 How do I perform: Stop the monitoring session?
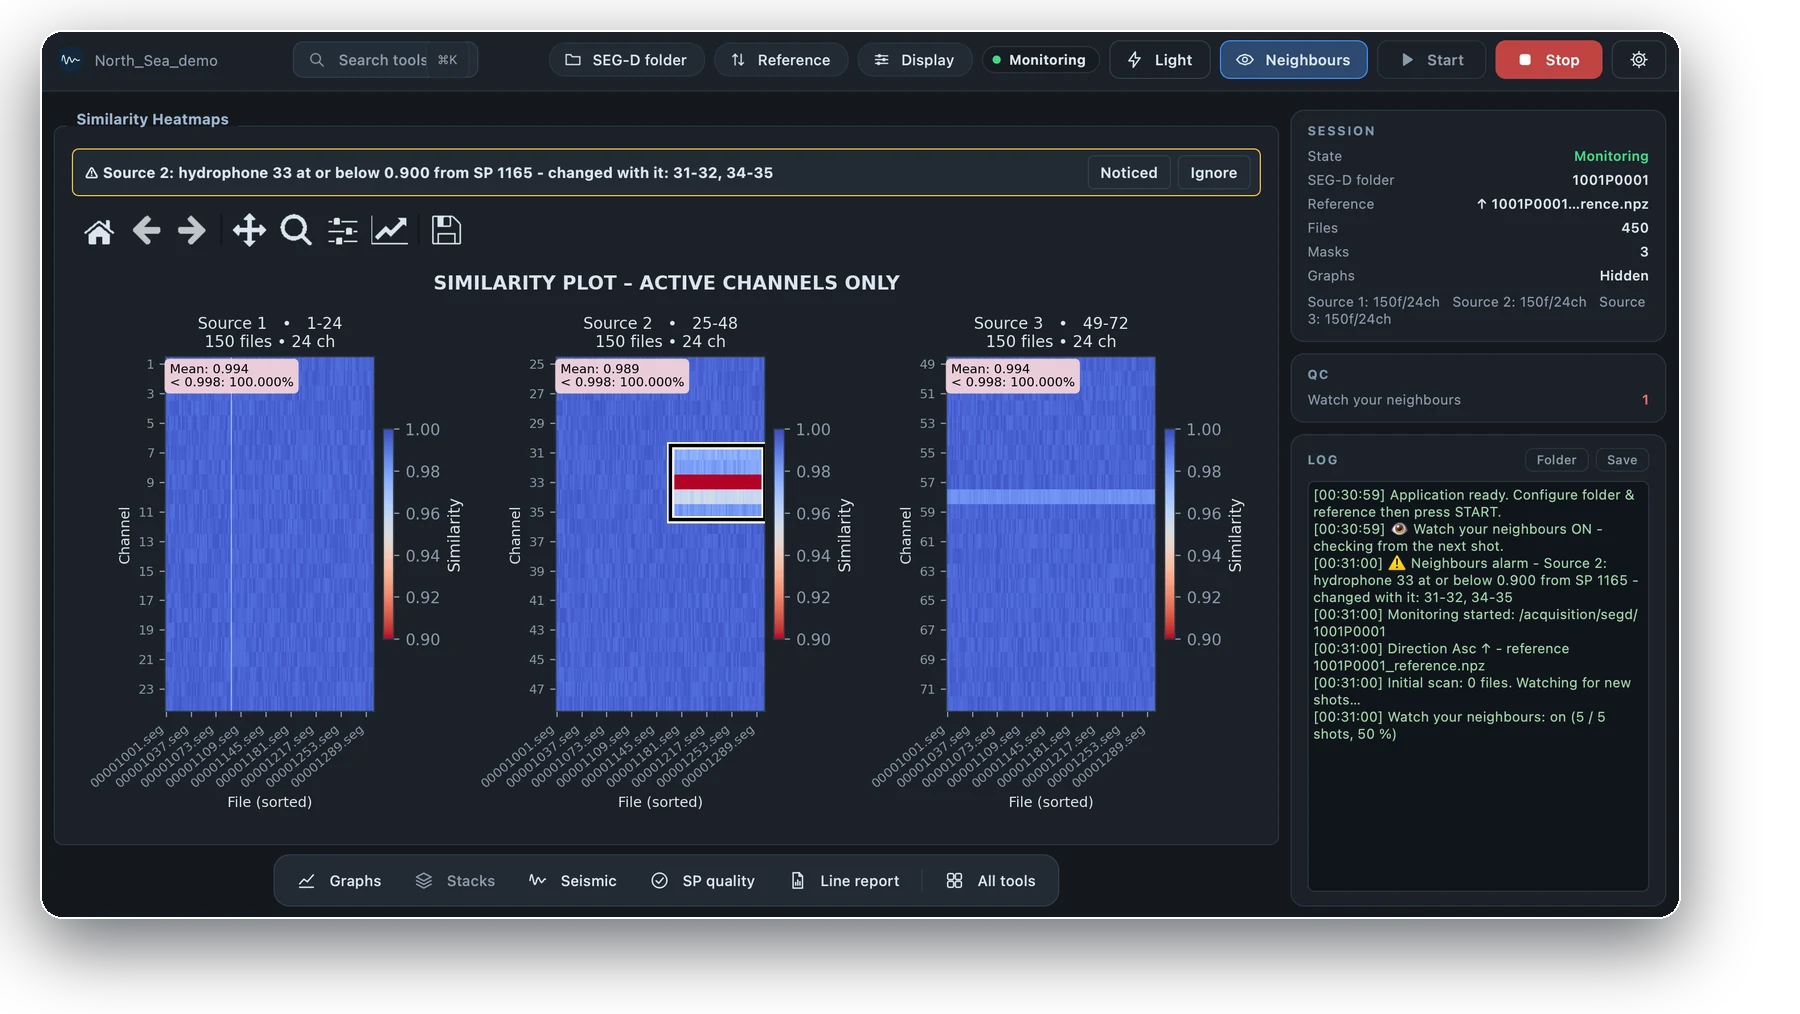click(x=1549, y=60)
